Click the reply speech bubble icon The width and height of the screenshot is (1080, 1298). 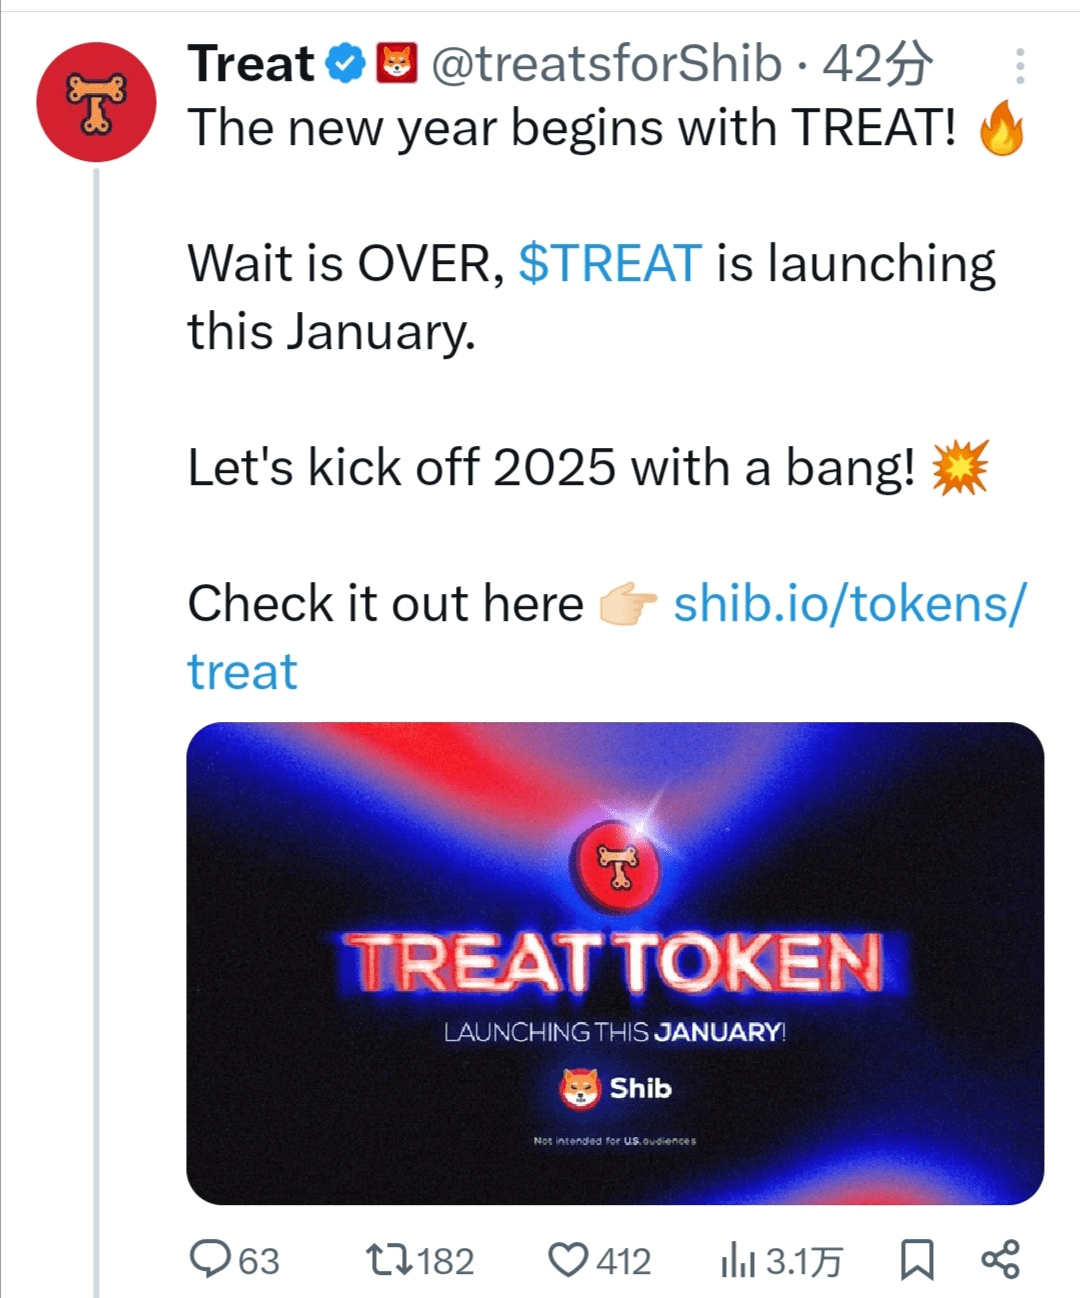click(x=210, y=1259)
